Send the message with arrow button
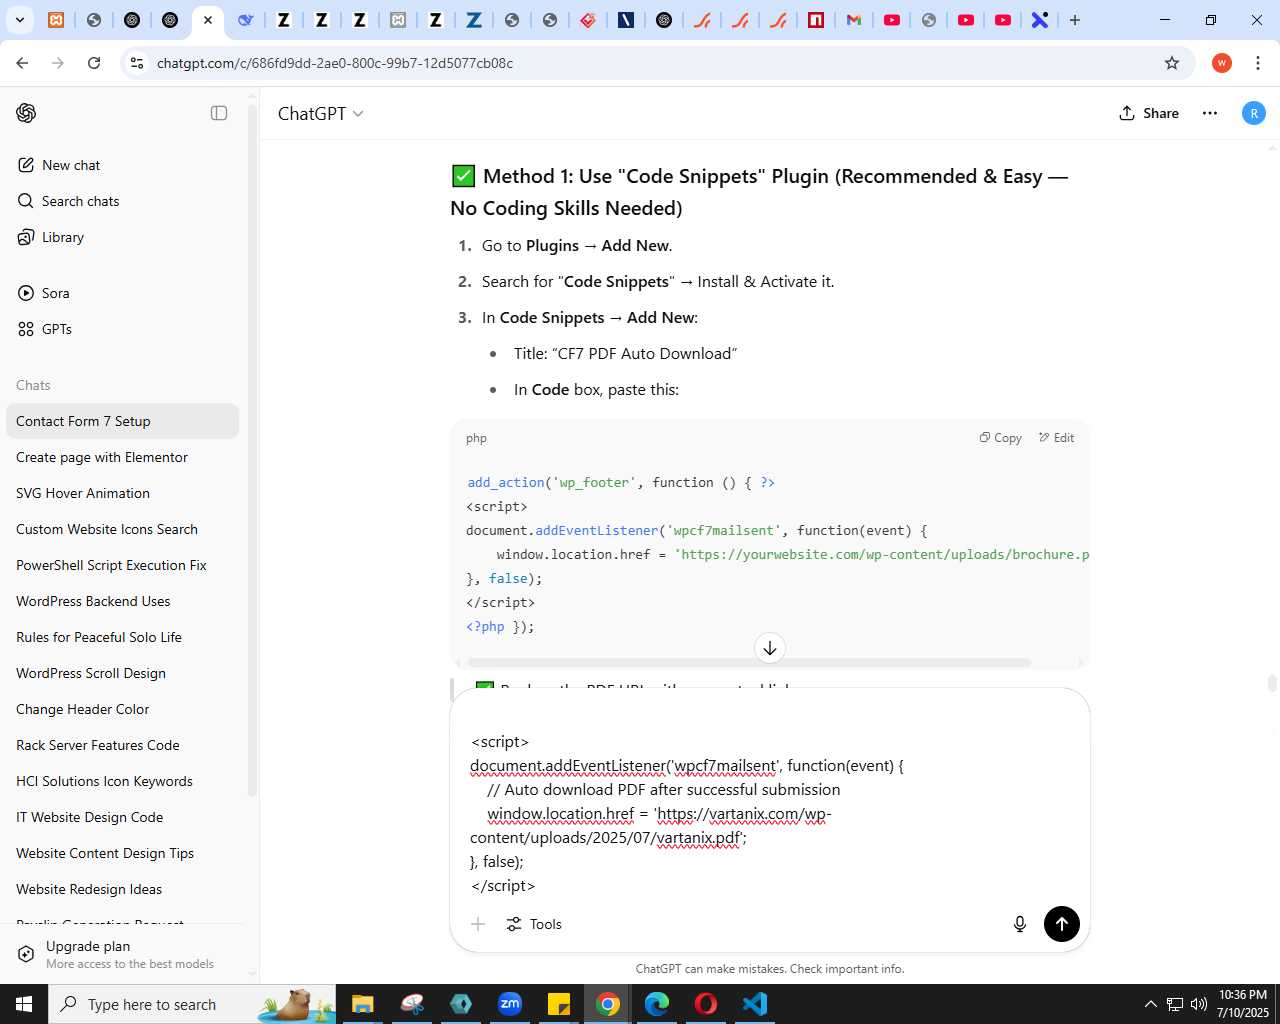This screenshot has width=1280, height=1024. click(x=1062, y=924)
